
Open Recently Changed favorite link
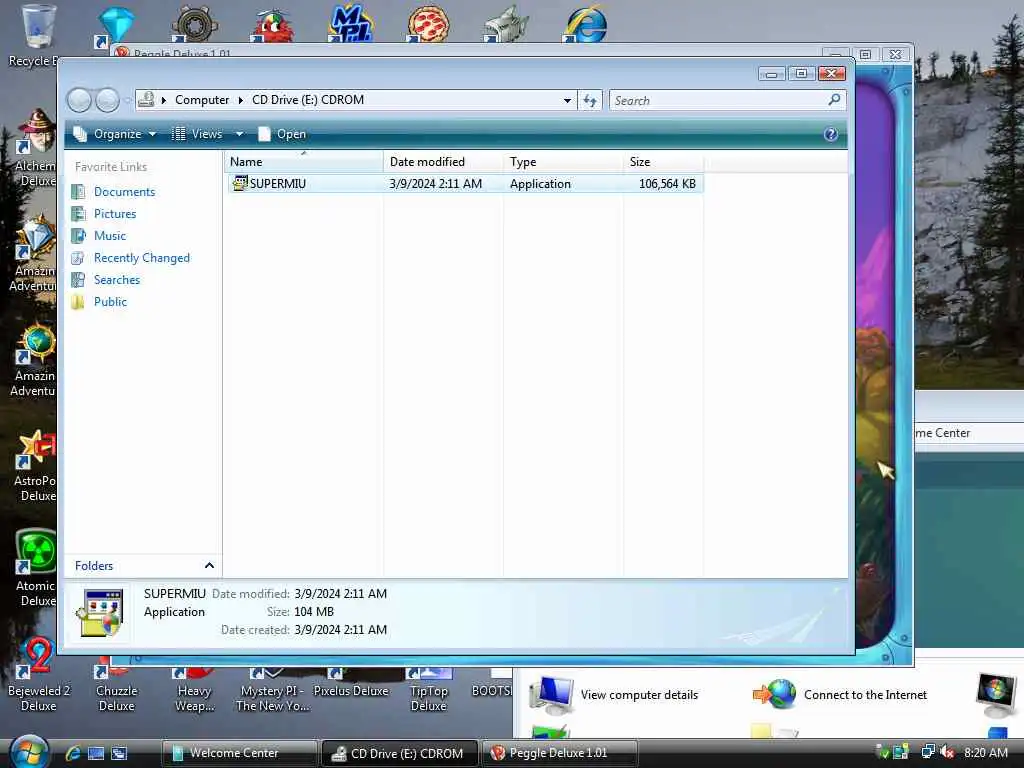coord(142,258)
